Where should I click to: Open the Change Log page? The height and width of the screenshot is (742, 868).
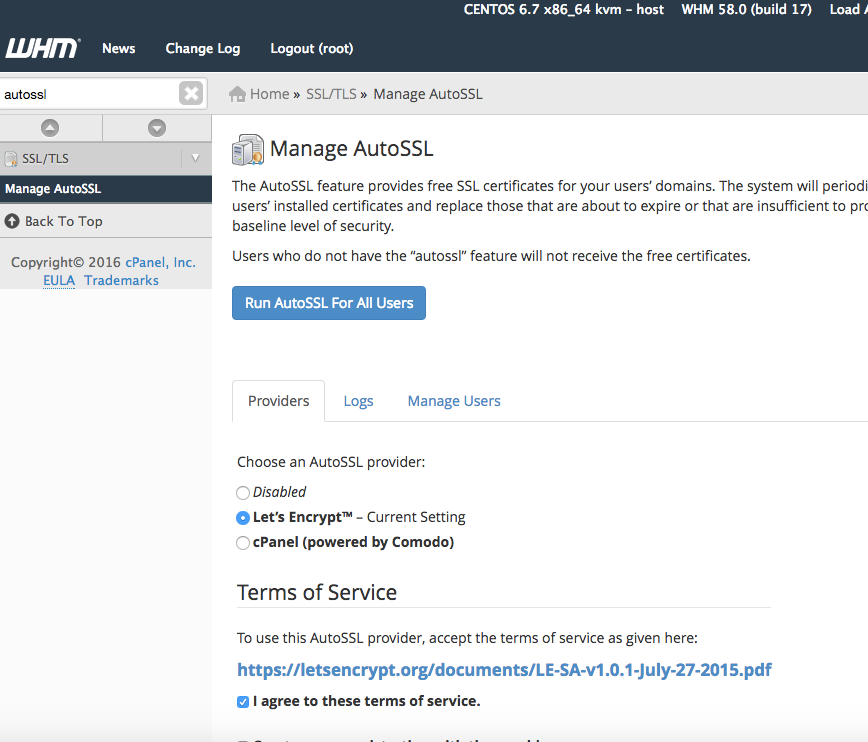pyautogui.click(x=203, y=49)
